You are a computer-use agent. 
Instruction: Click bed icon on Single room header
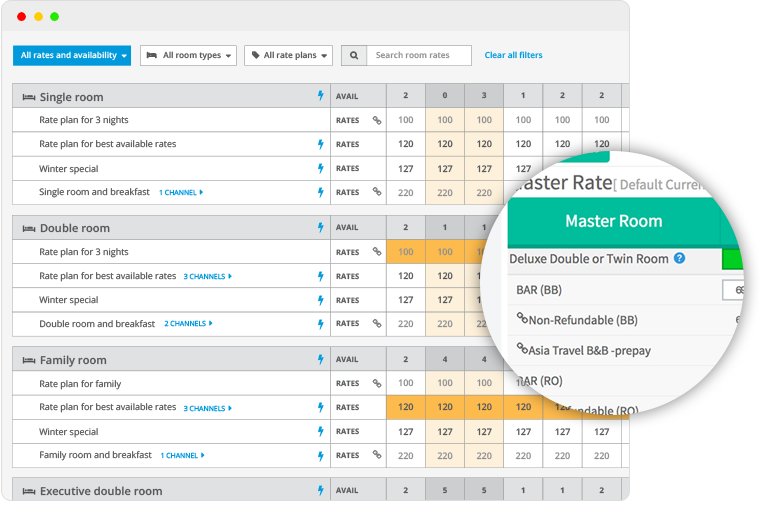click(29, 97)
